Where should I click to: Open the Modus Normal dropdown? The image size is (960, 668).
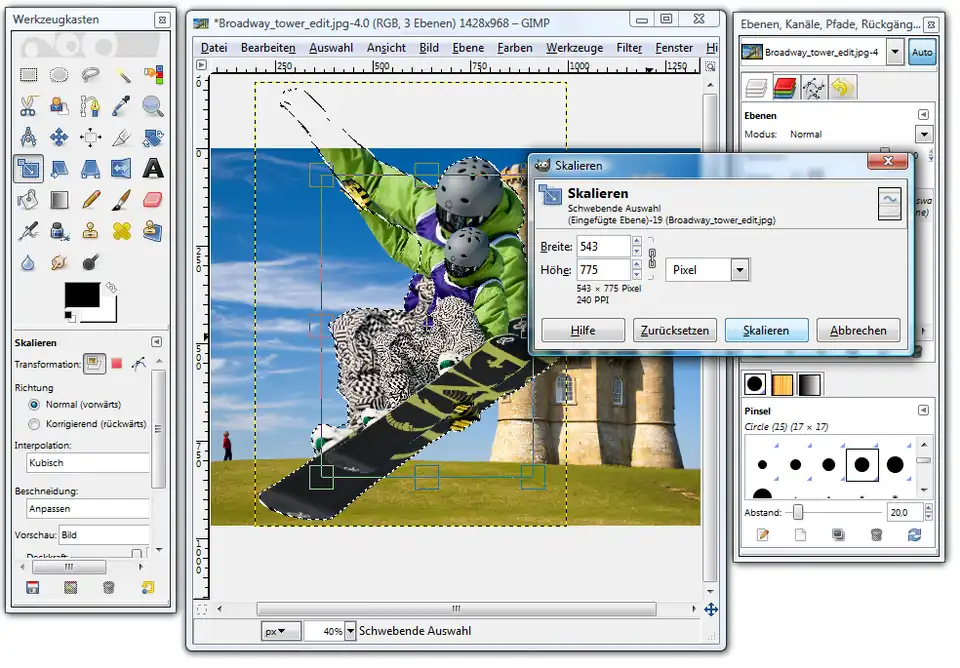pos(922,134)
